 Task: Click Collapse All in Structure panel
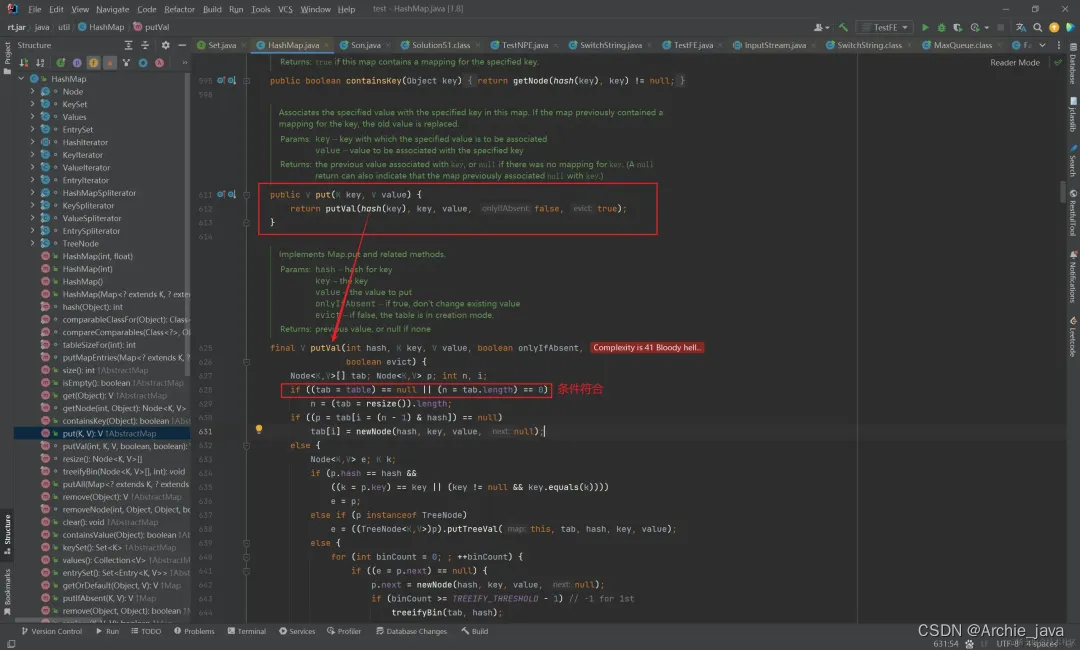(x=145, y=45)
